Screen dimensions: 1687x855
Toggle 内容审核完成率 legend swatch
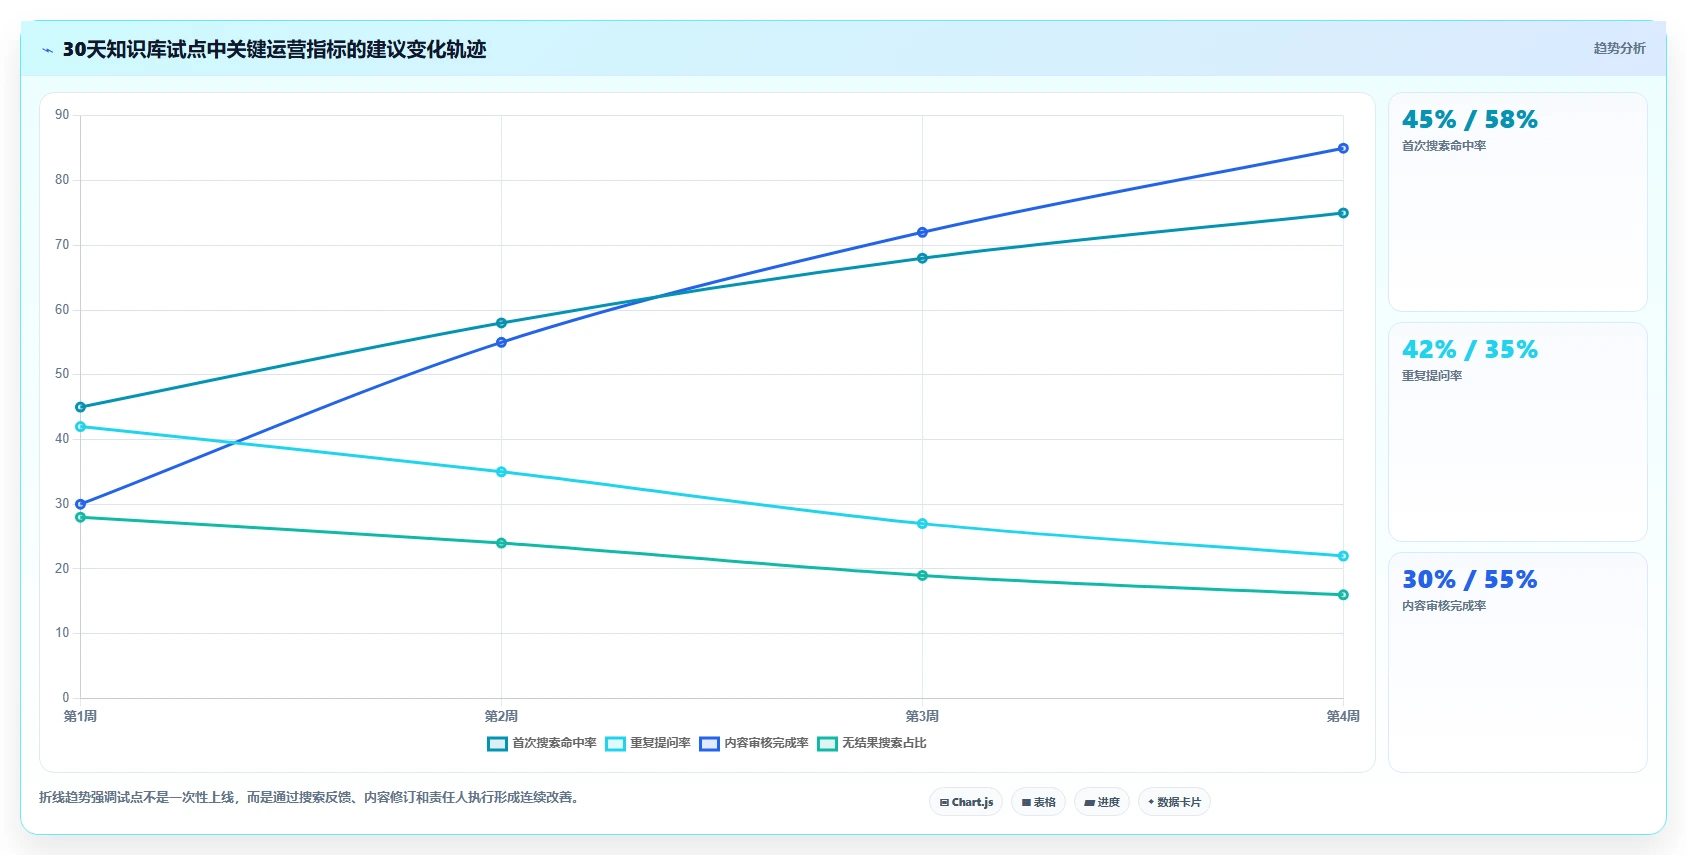point(709,743)
